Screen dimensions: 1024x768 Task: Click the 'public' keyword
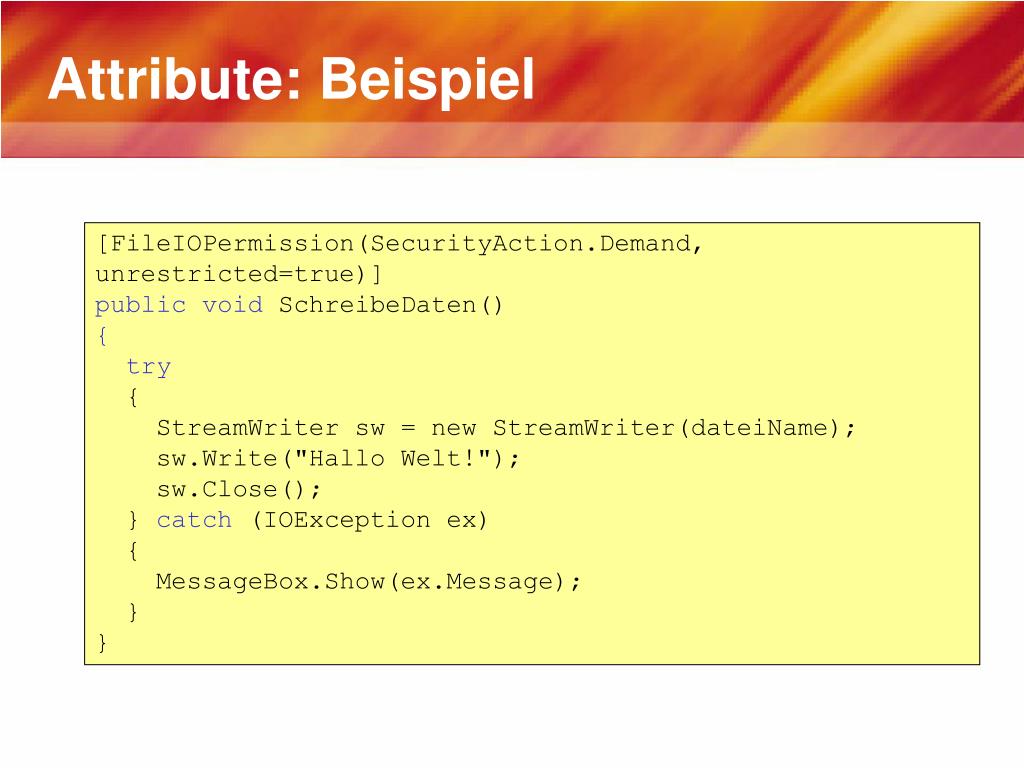pyautogui.click(x=140, y=306)
